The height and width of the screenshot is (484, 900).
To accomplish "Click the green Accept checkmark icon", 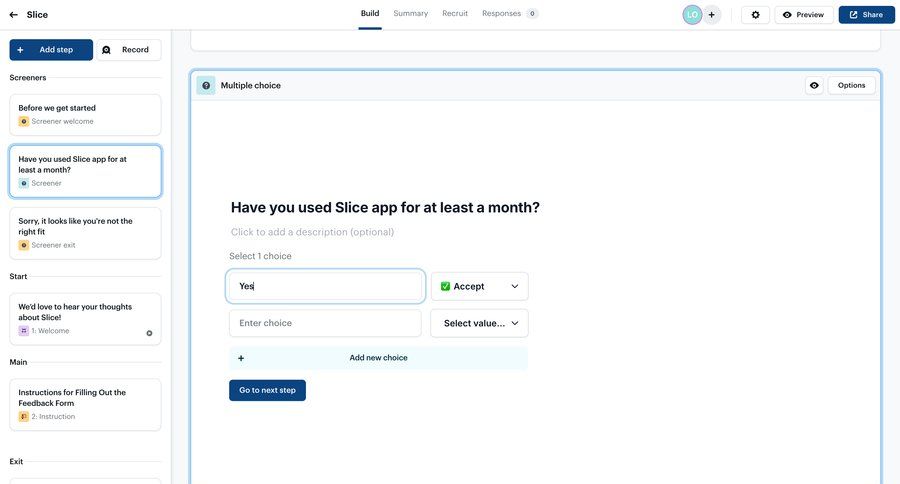I will [445, 286].
